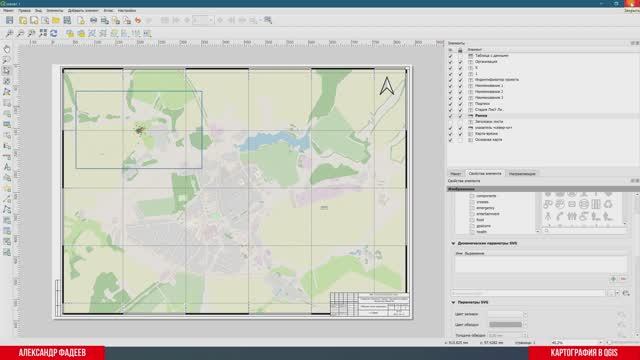
Task: Select the Zoom tool in the left toolbox
Action: 7,60
